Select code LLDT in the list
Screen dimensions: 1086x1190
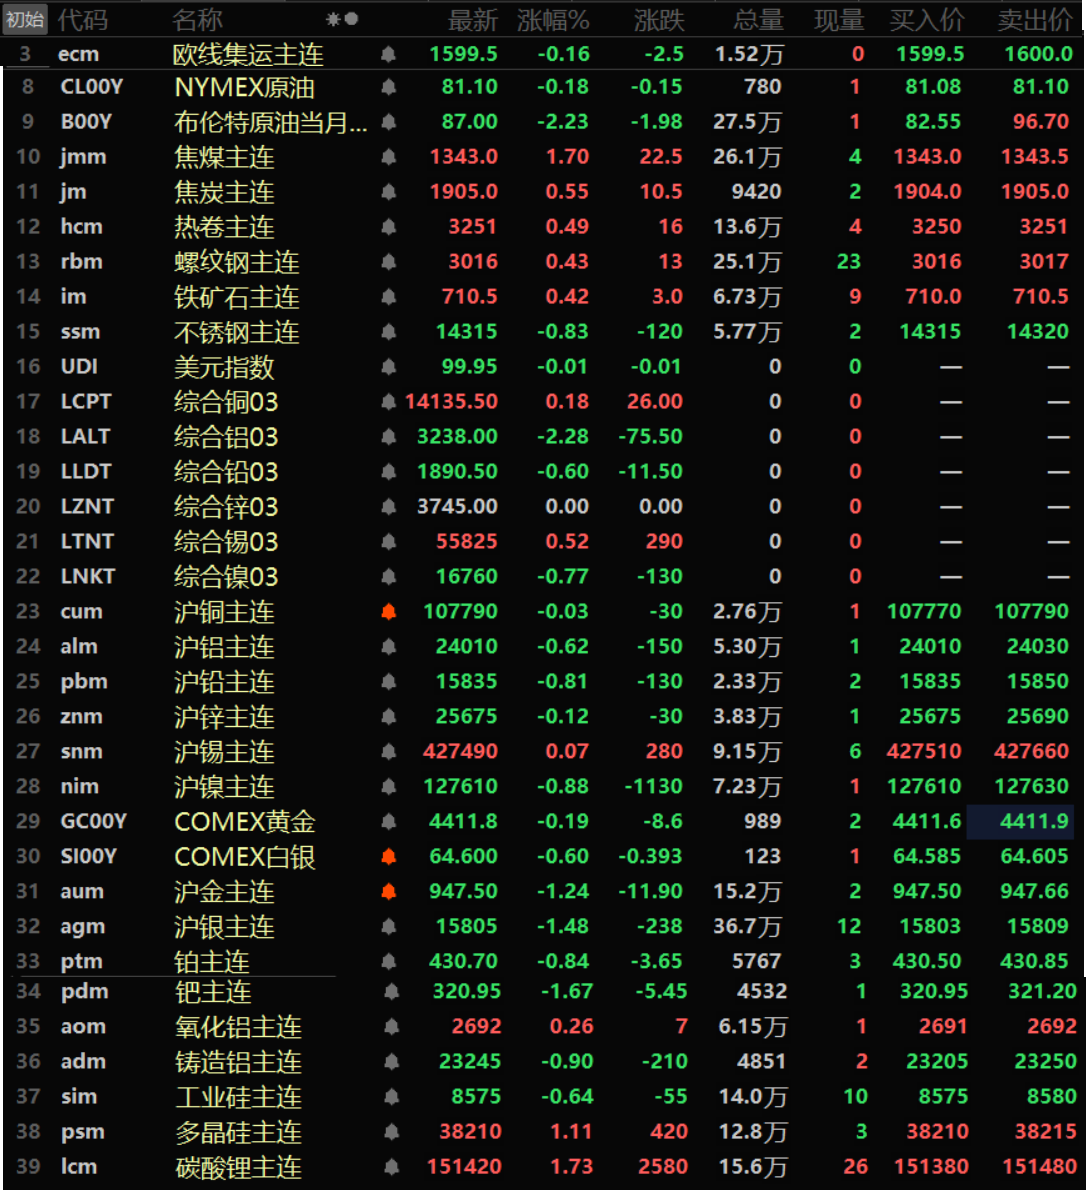point(86,471)
